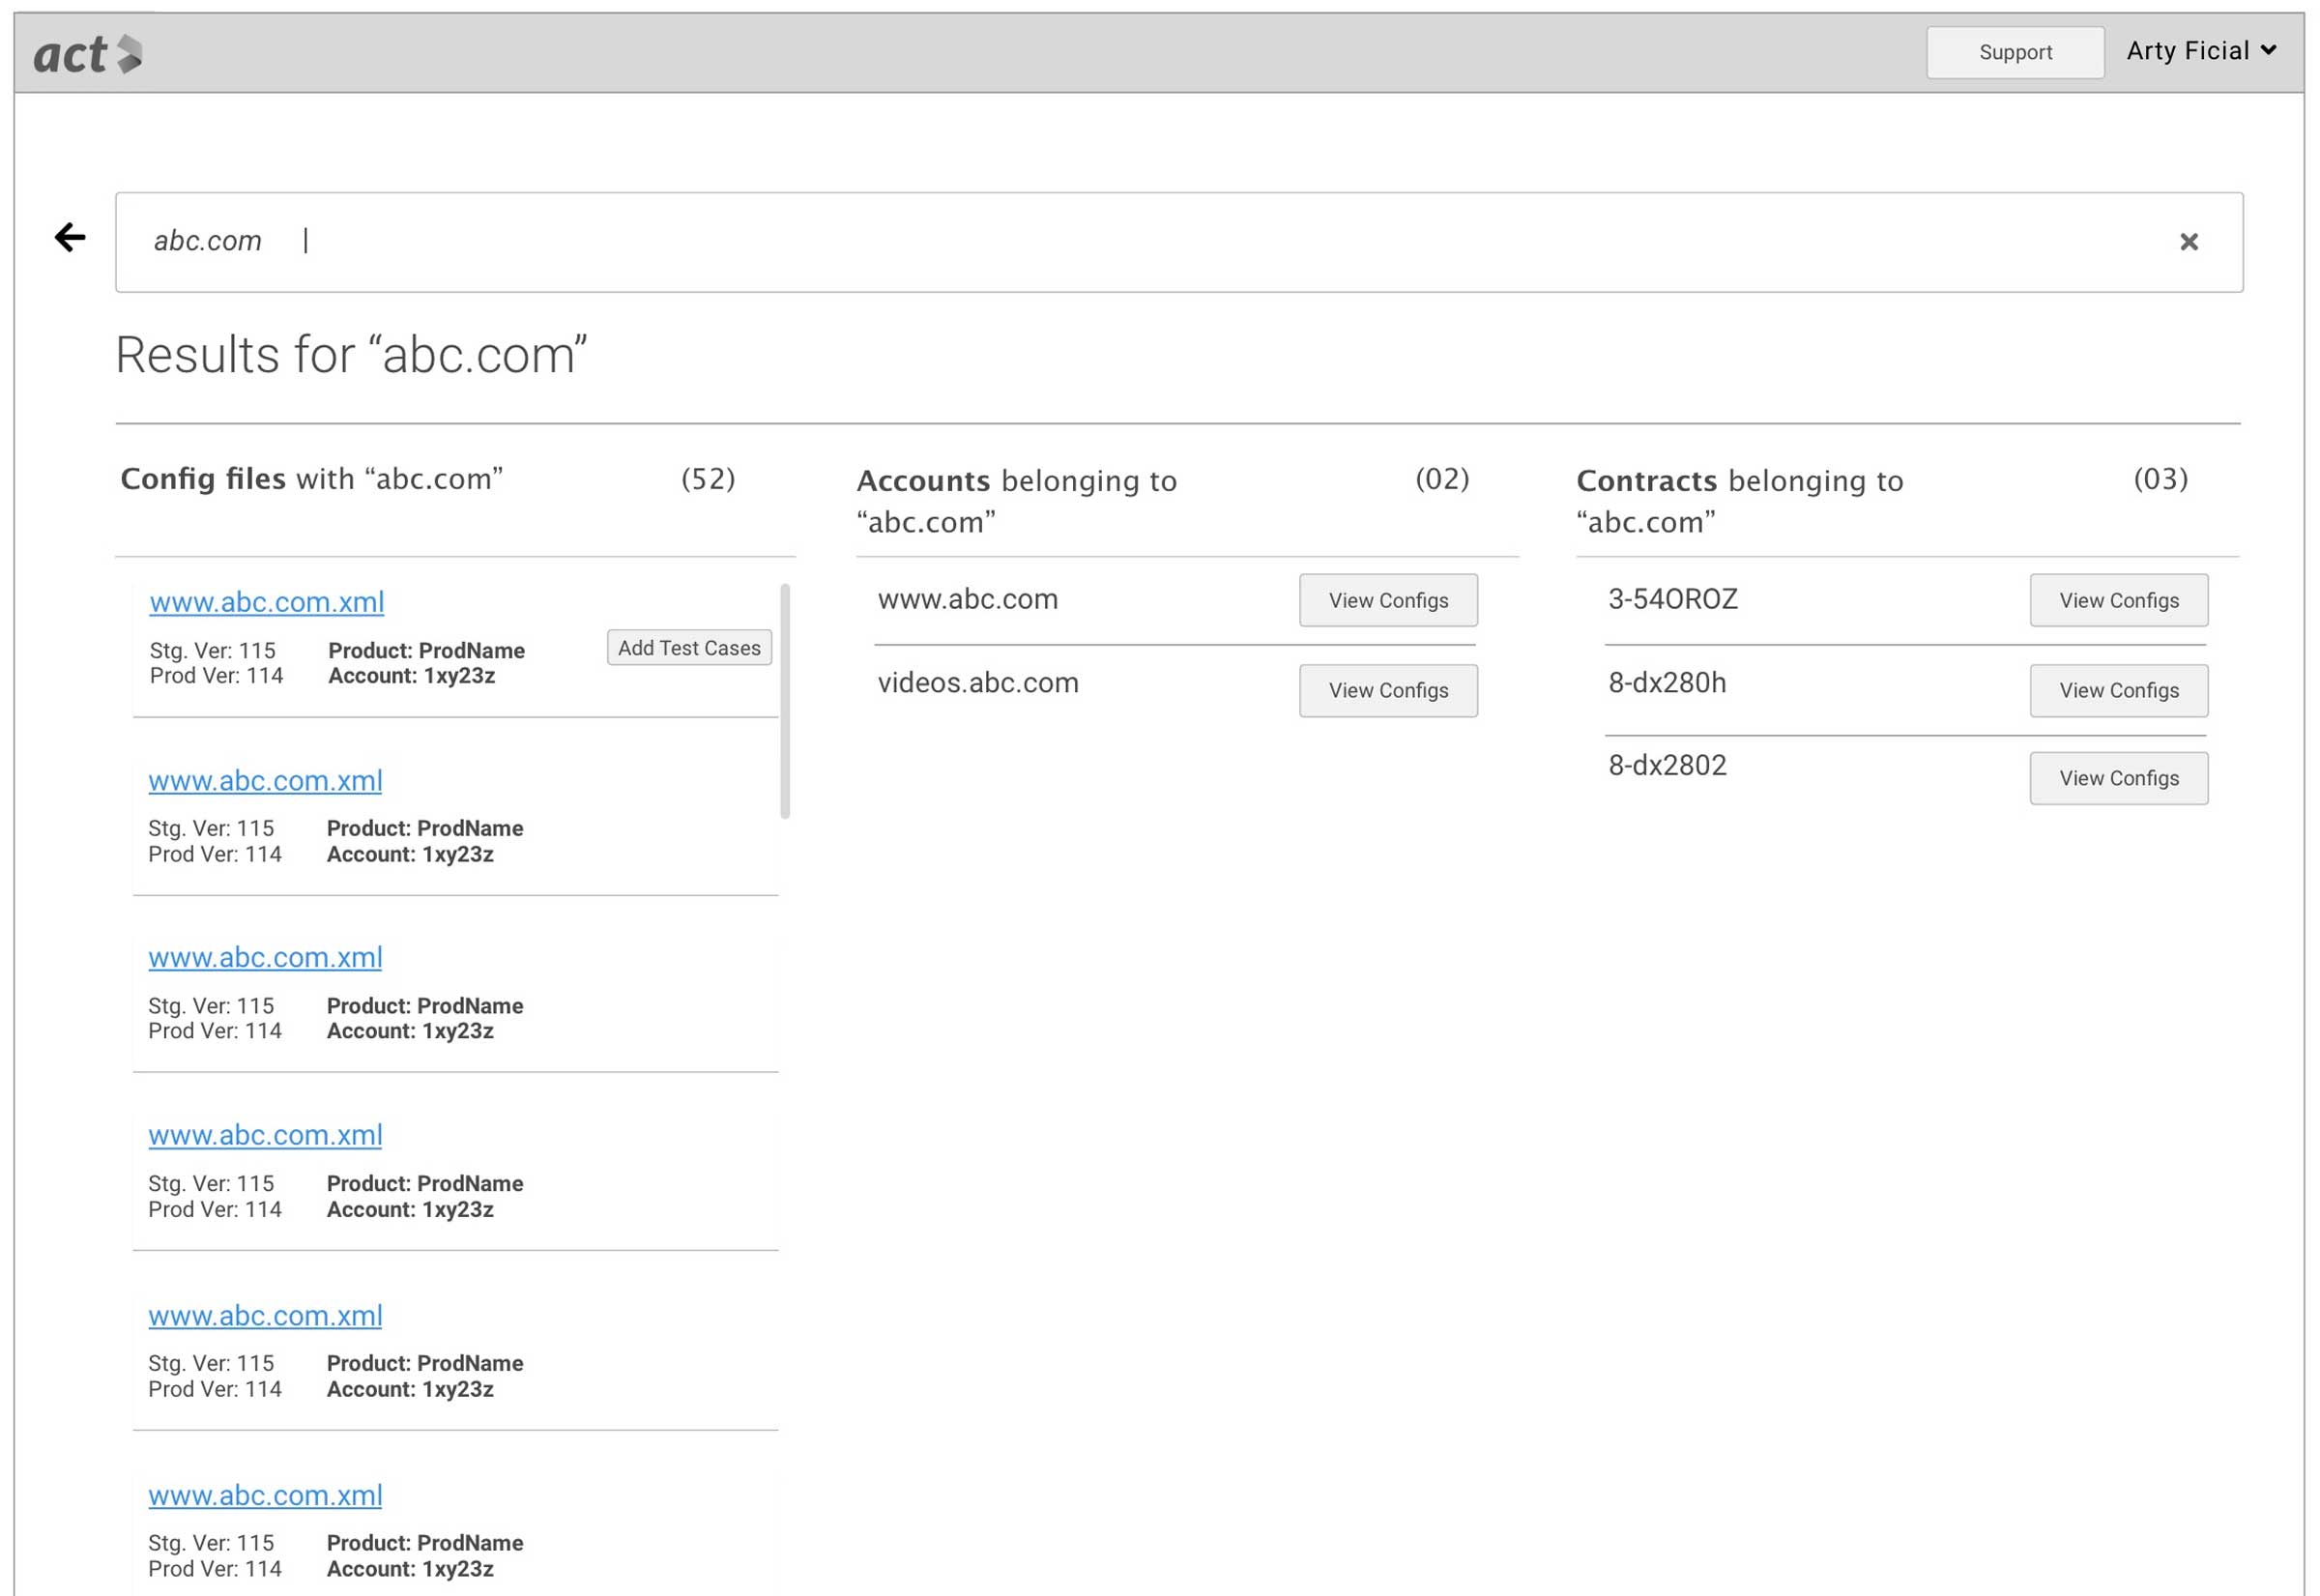2320x1596 pixels.
Task: View Configs for www.abc.com account
Action: [x=1388, y=600]
